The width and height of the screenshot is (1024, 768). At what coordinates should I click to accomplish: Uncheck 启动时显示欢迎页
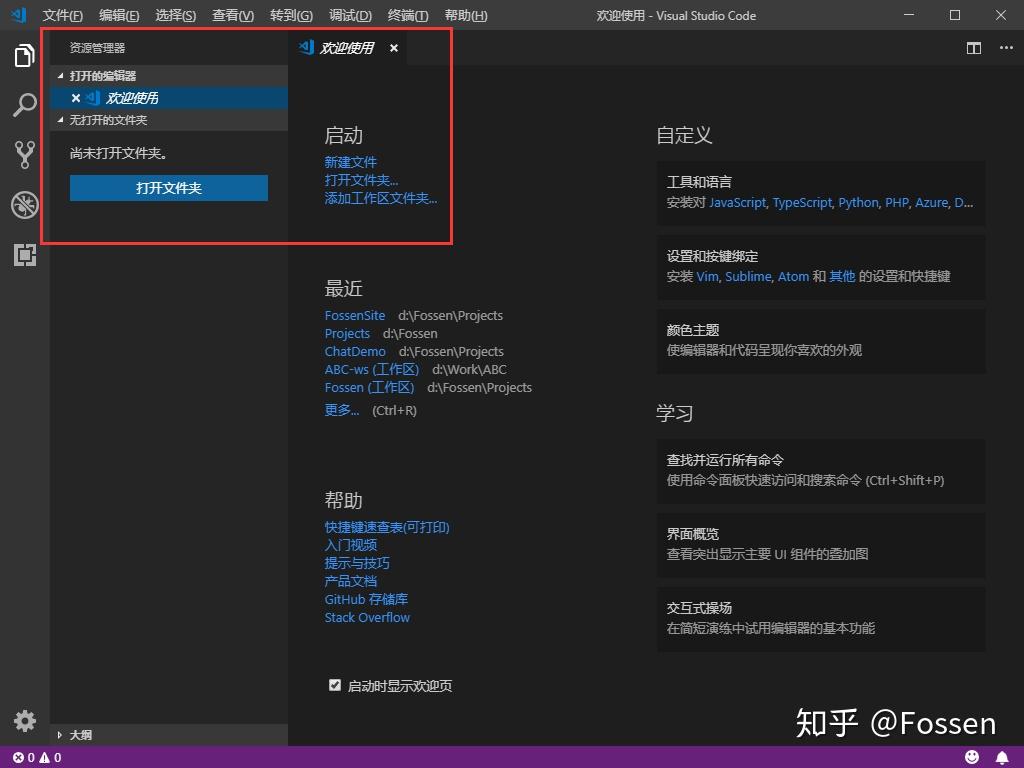[335, 685]
